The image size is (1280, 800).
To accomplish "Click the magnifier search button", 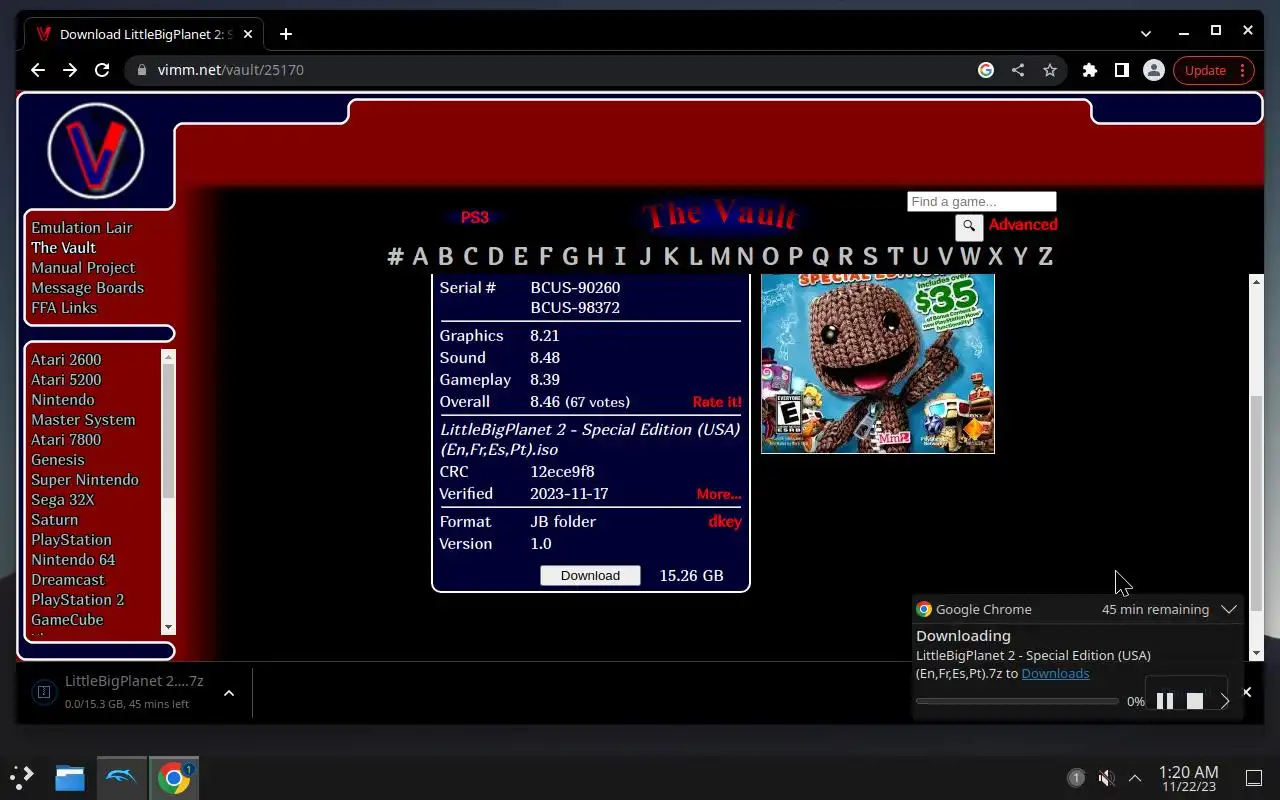I will click(969, 227).
